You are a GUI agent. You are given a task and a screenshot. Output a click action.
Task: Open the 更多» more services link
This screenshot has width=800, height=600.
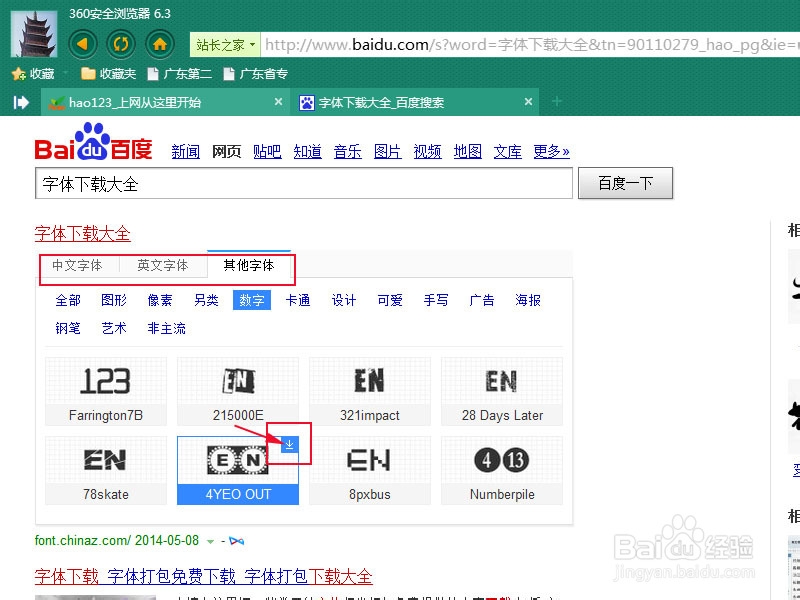(552, 152)
